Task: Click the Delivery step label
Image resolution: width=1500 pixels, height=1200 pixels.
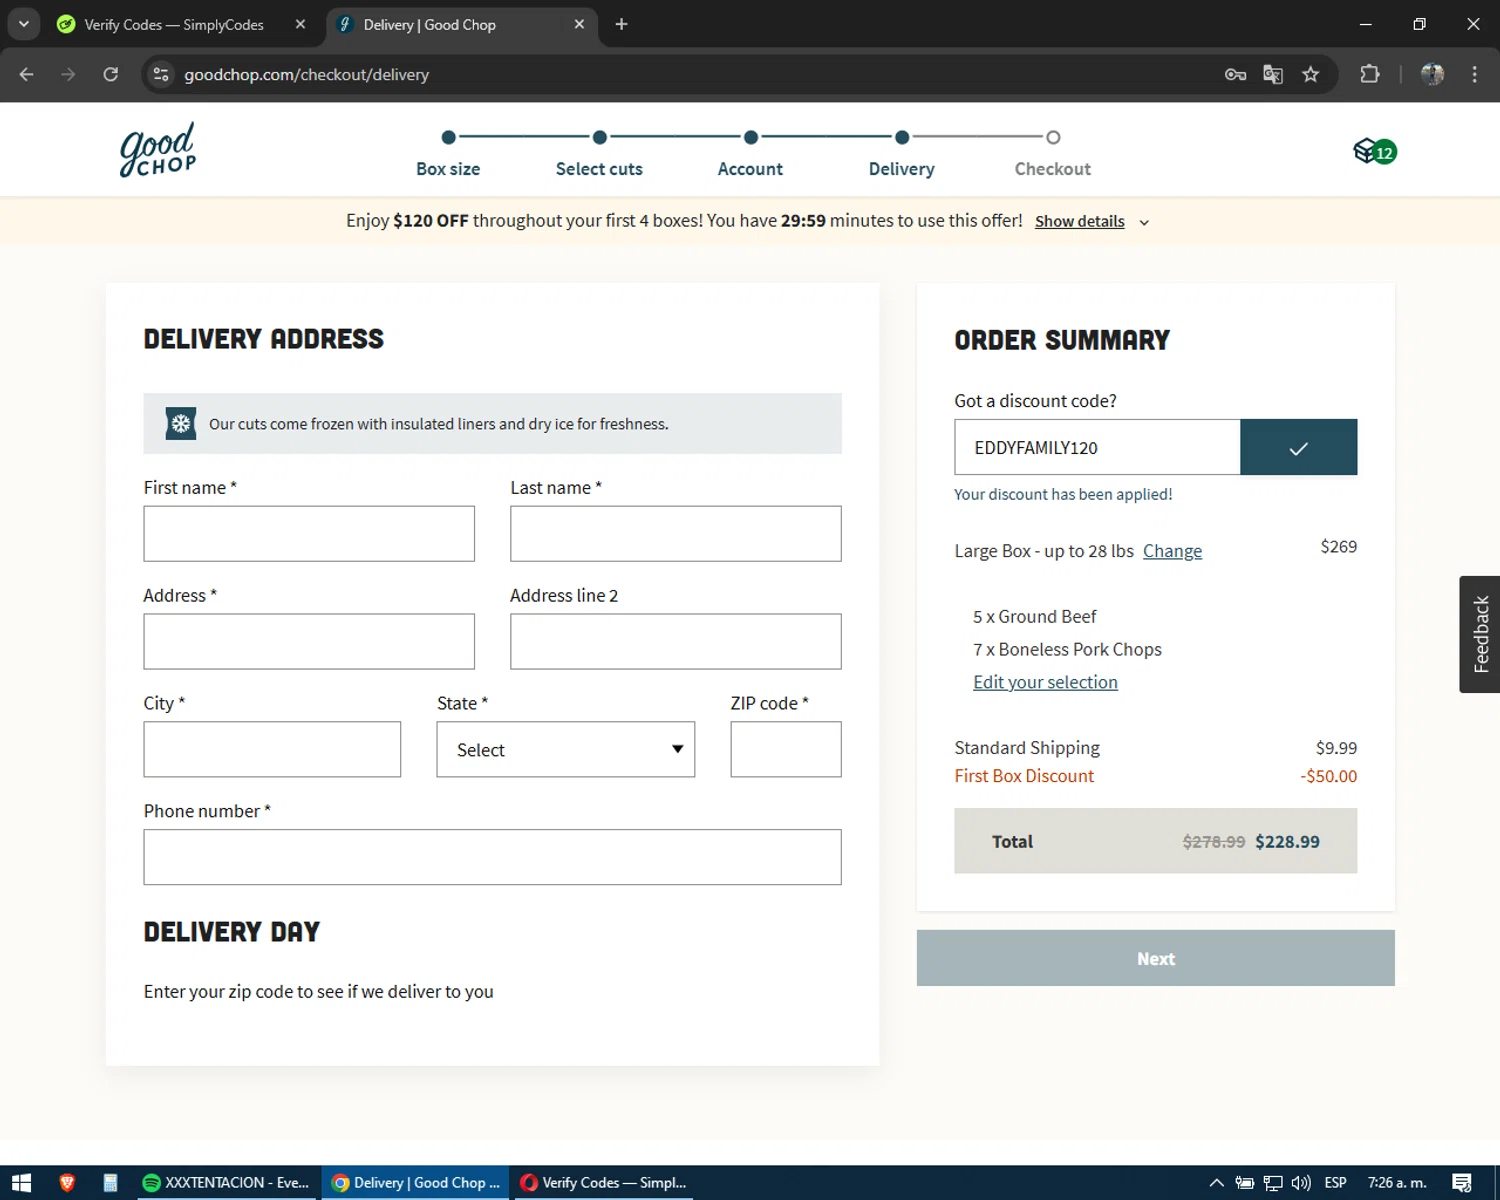Action: 902,169
